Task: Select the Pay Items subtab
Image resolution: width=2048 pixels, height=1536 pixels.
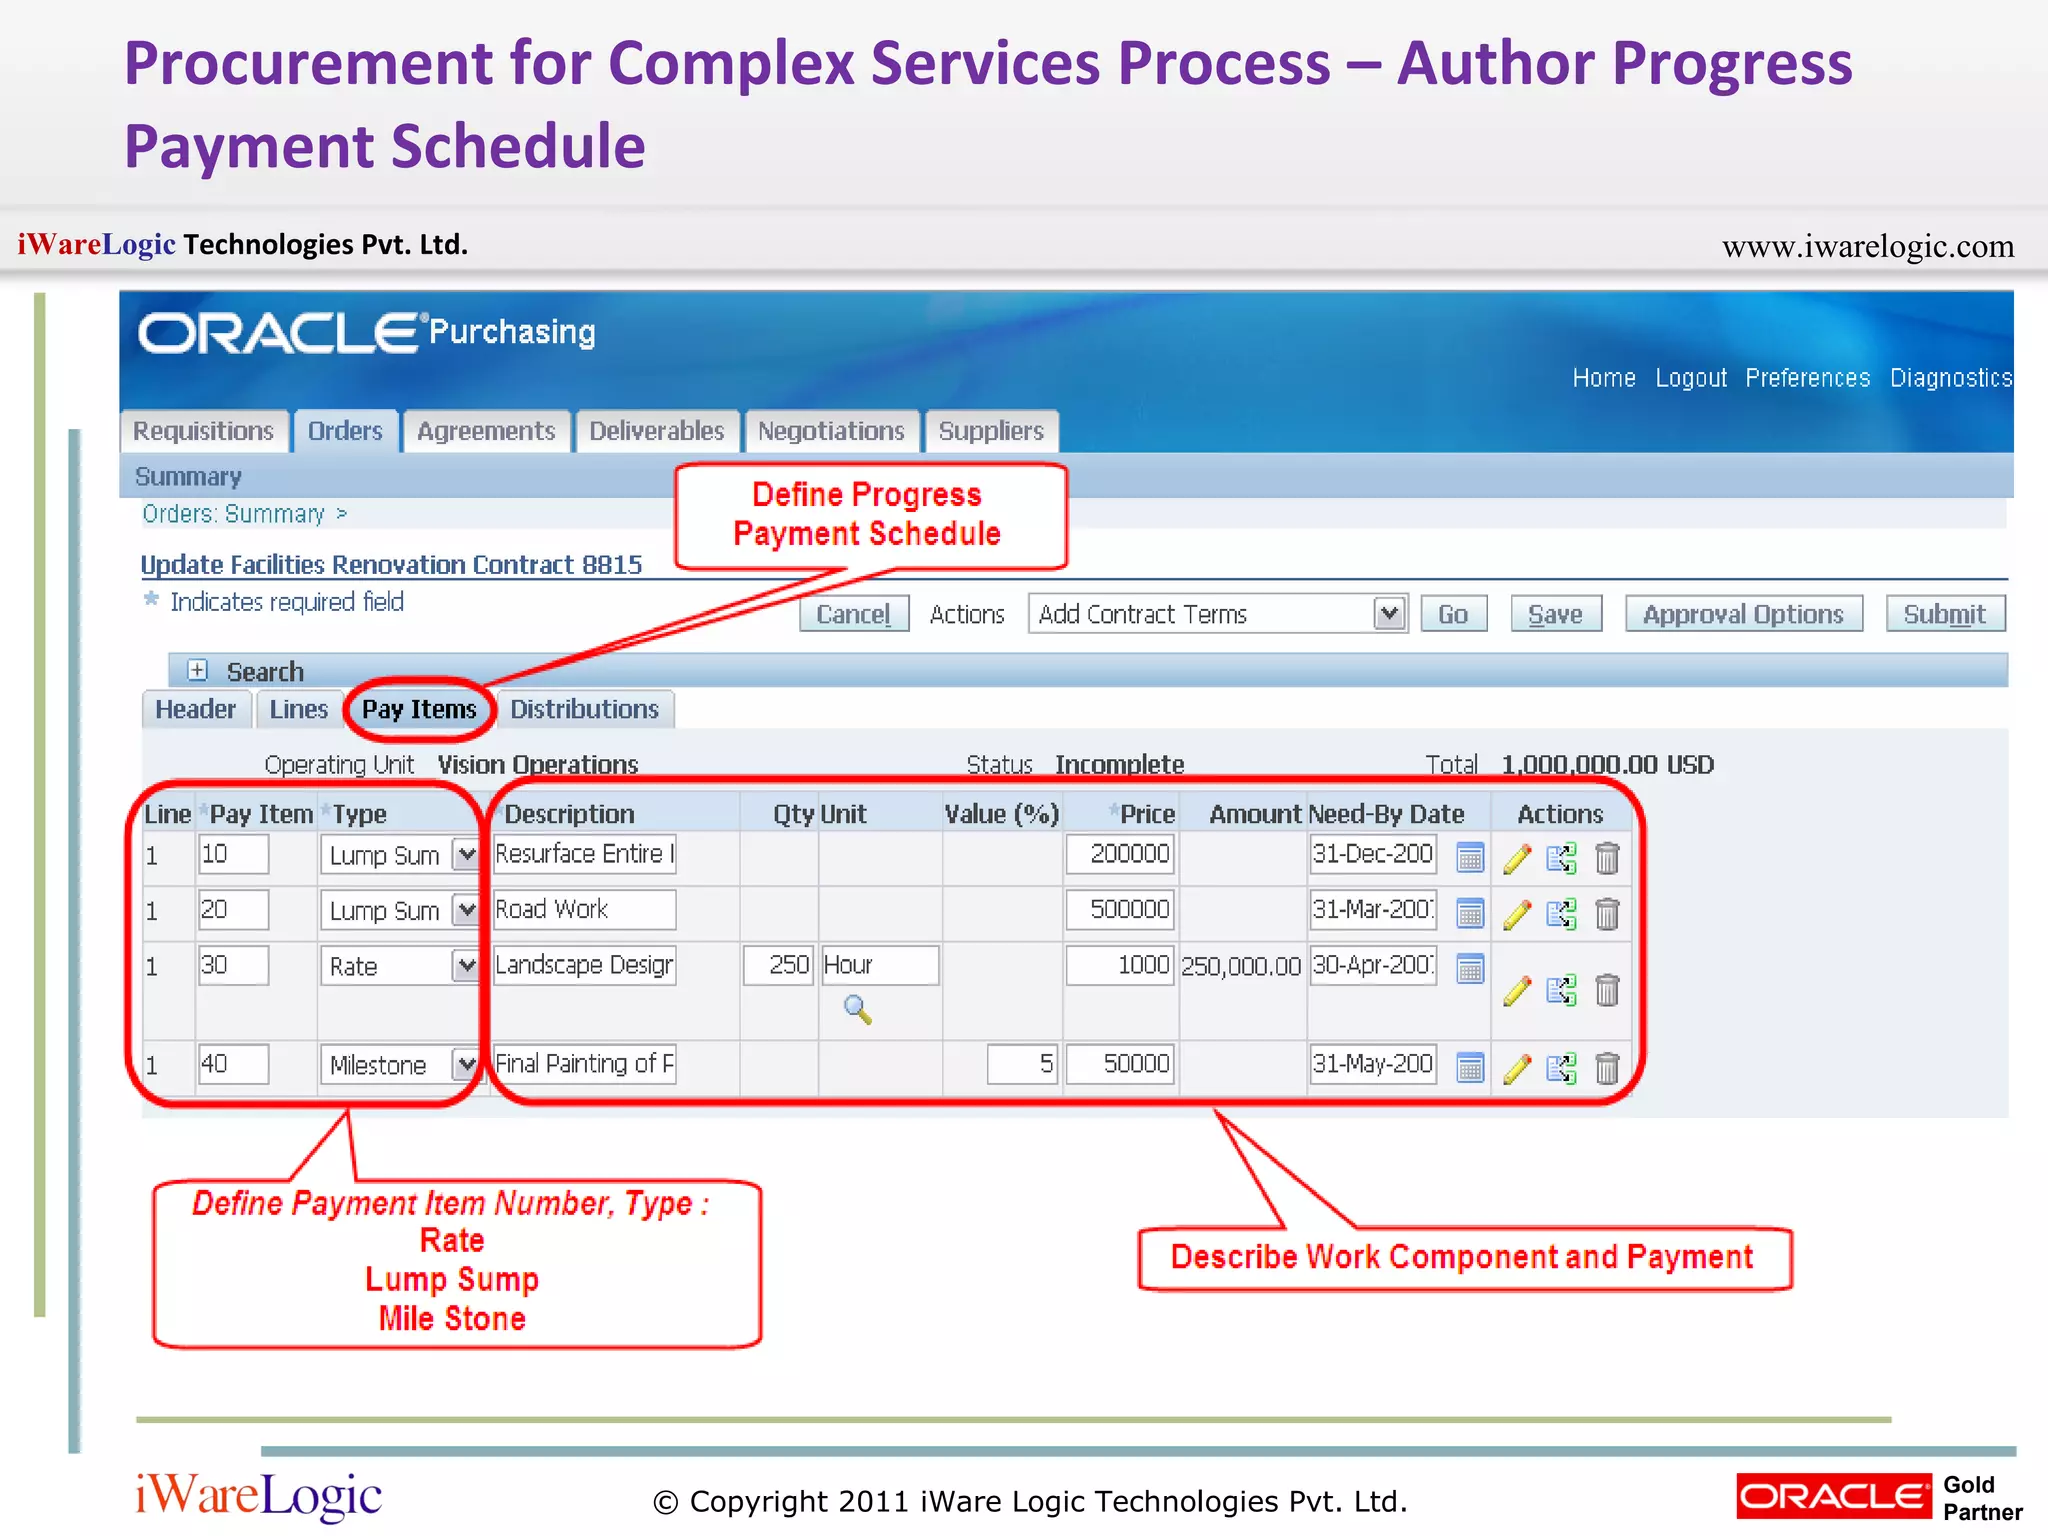Action: pos(419,709)
